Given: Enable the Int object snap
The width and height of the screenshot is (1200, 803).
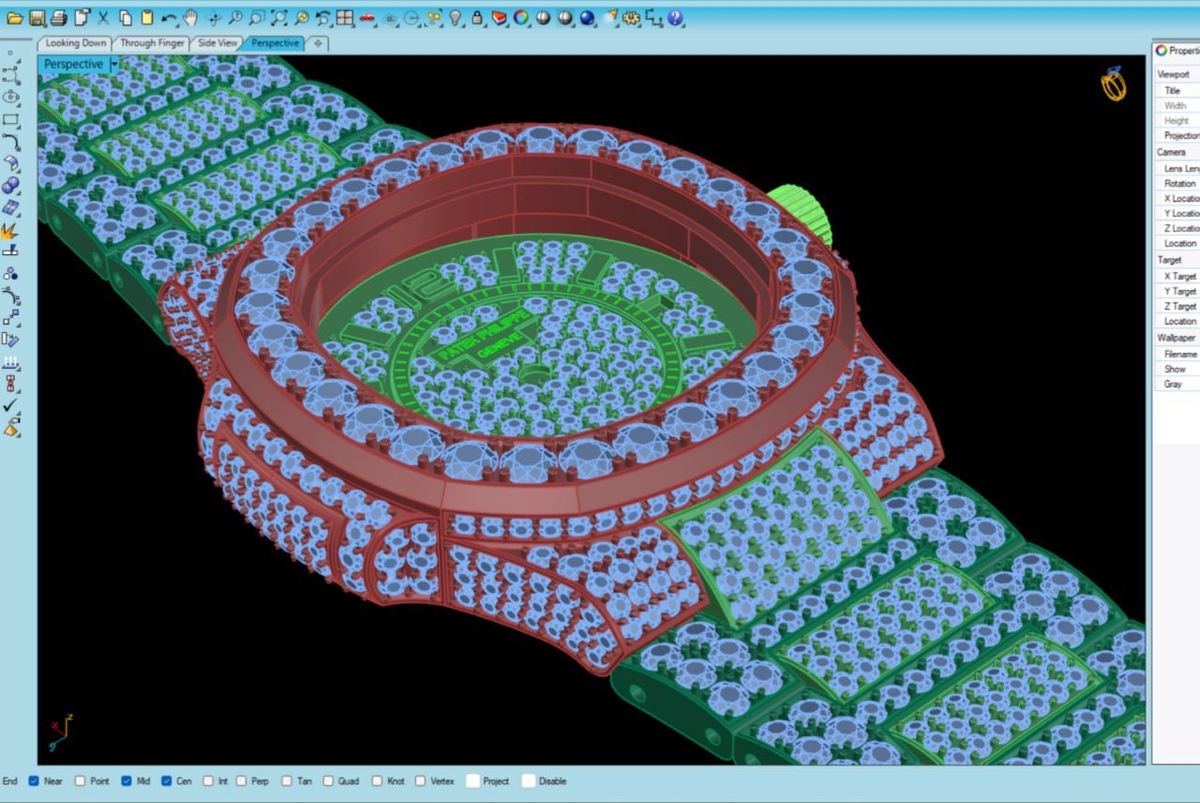Looking at the screenshot, I should (207, 781).
